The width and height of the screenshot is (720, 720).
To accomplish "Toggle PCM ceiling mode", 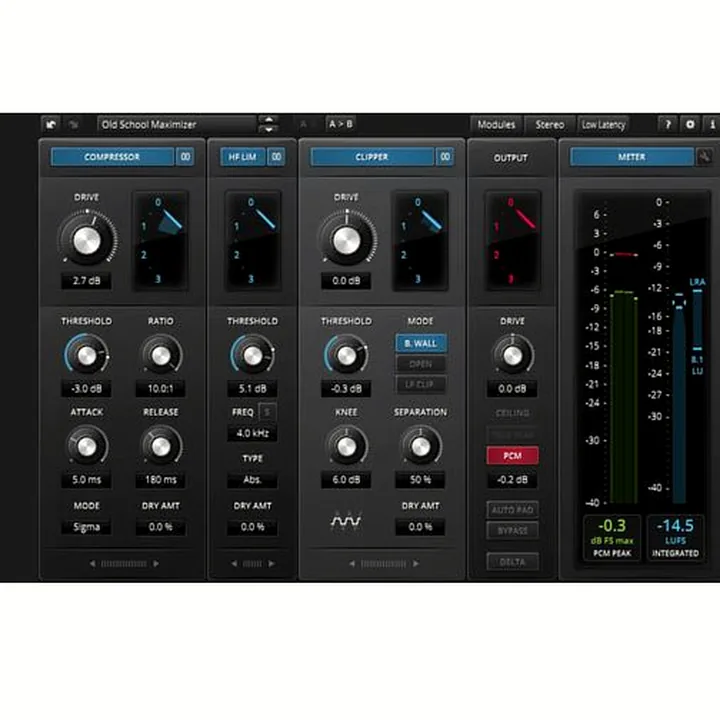I will (512, 456).
